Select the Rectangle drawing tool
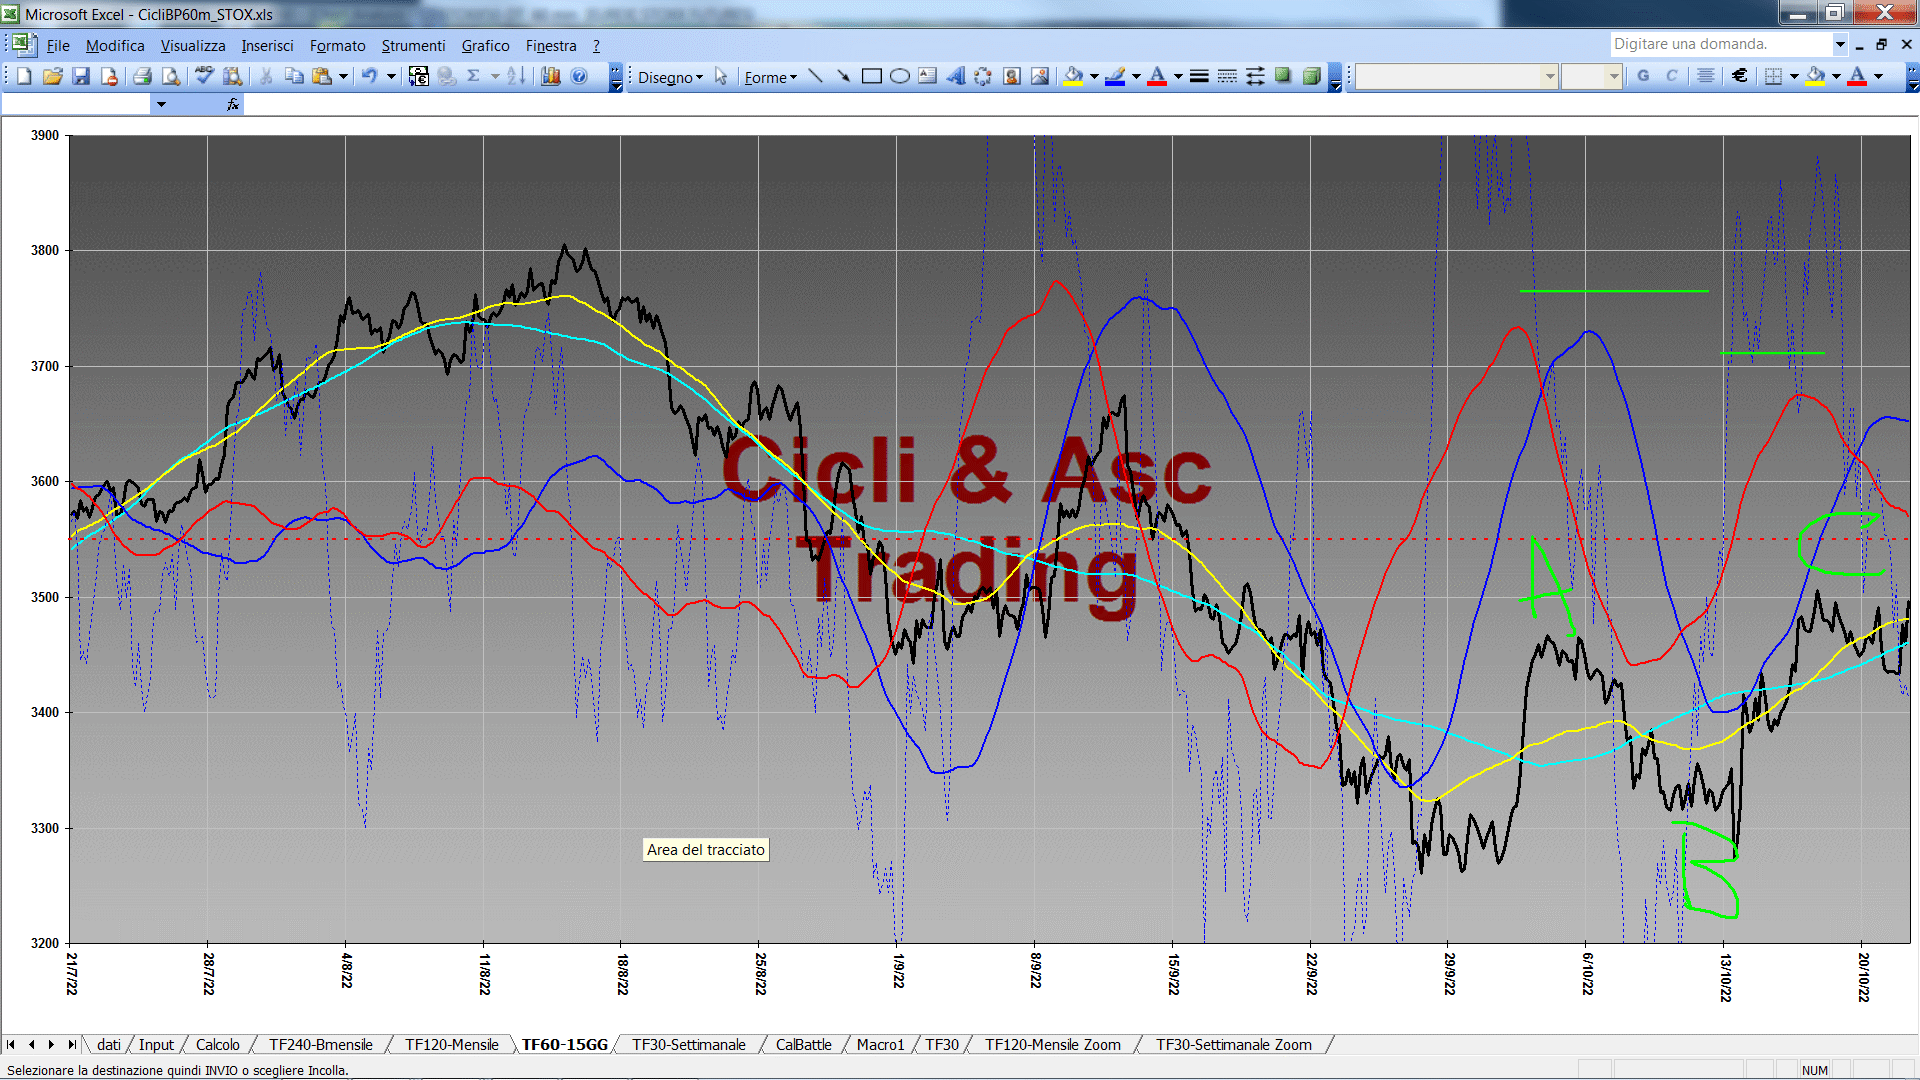Screen dimensions: 1920x1080 point(872,76)
